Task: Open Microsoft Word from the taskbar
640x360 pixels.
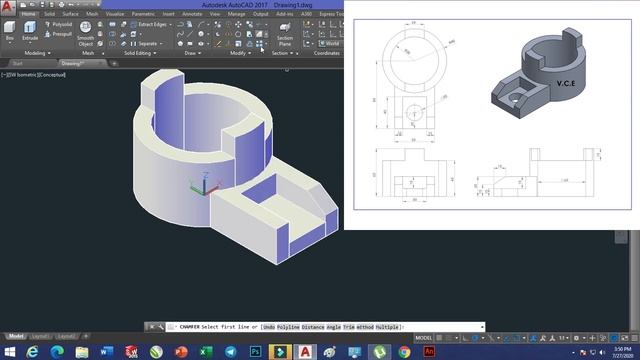Action: pyautogui.click(x=107, y=351)
